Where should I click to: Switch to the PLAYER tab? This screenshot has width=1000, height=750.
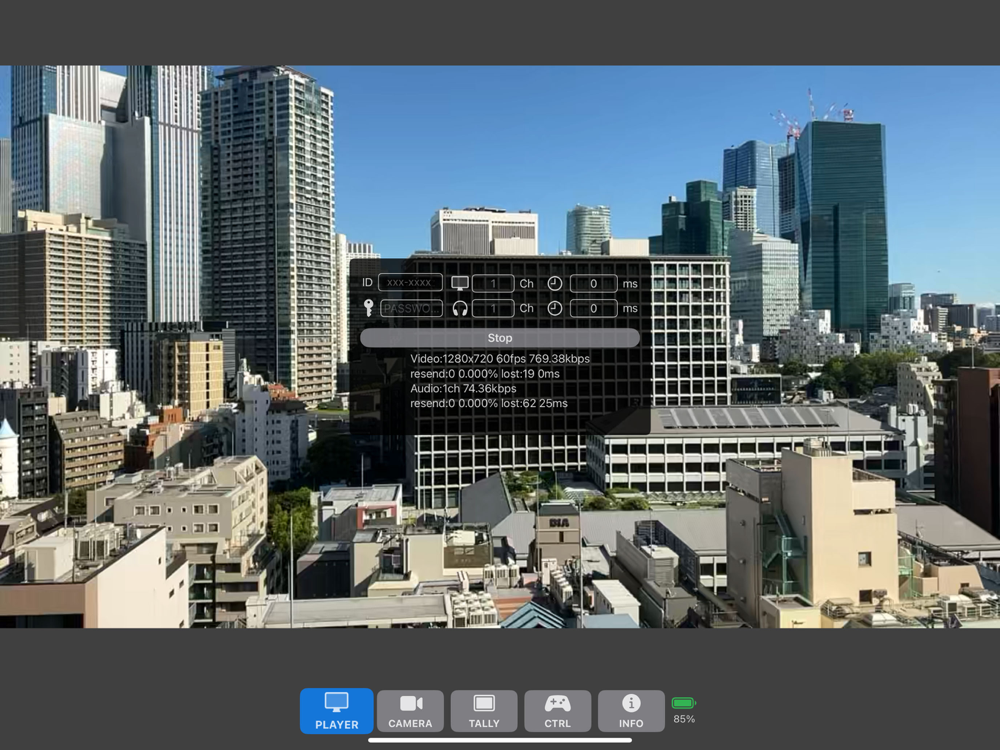[x=337, y=710]
